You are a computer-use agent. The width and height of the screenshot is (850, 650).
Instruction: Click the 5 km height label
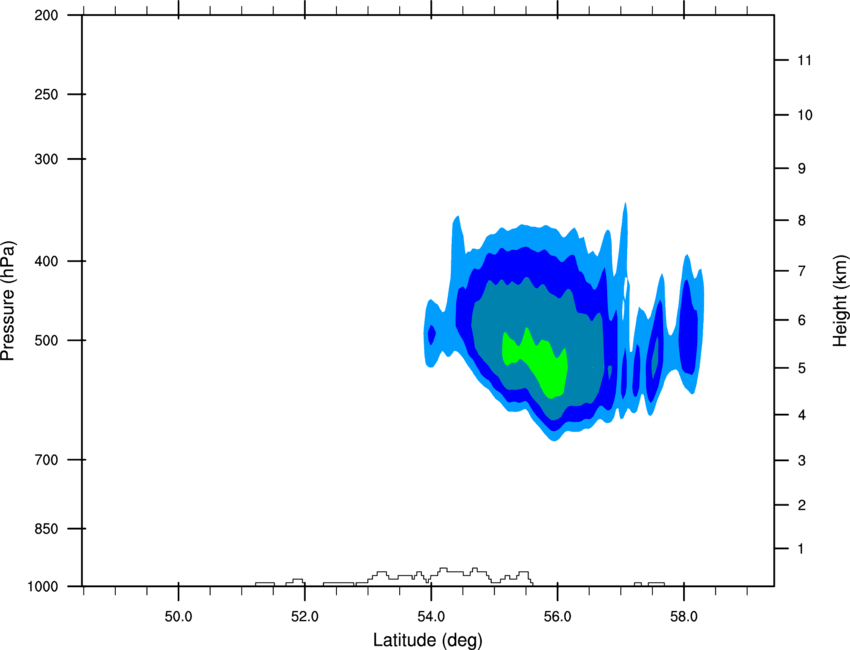802,368
